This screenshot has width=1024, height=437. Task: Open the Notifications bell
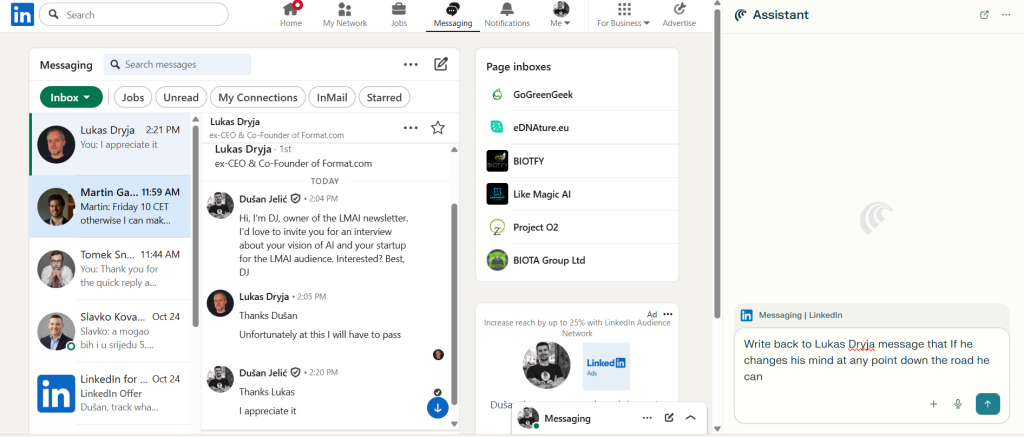(x=507, y=15)
